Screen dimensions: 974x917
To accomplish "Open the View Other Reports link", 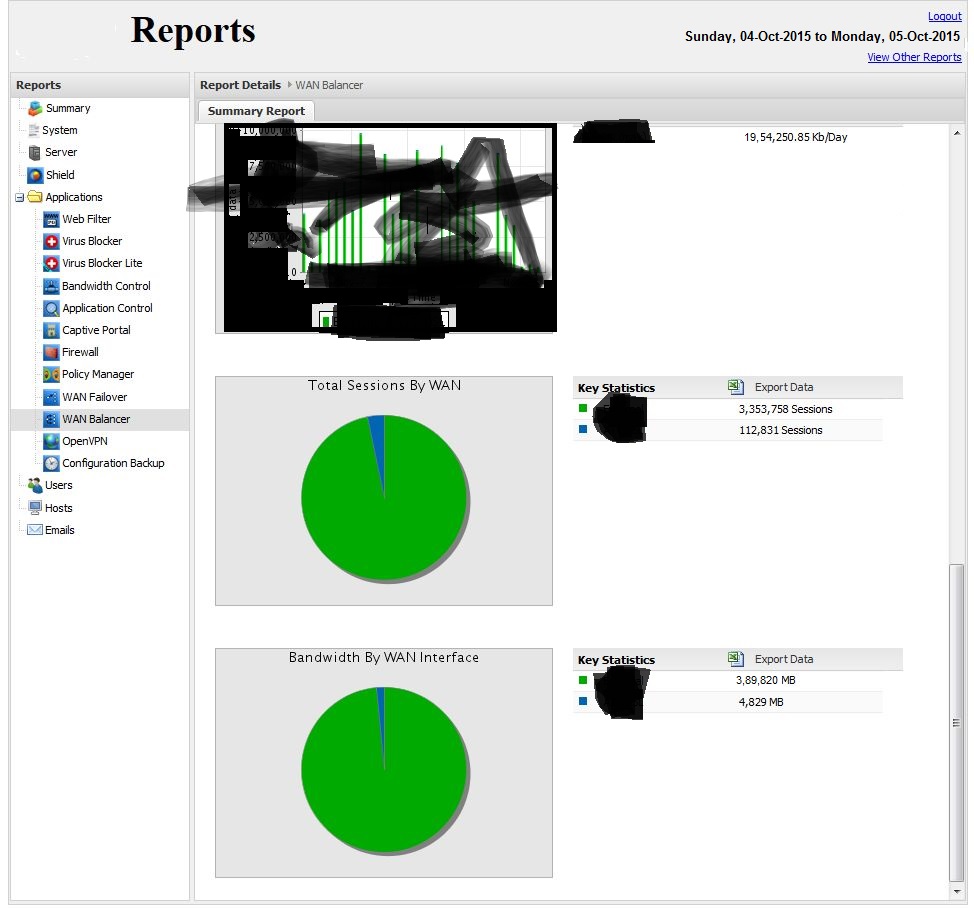I will [x=914, y=57].
